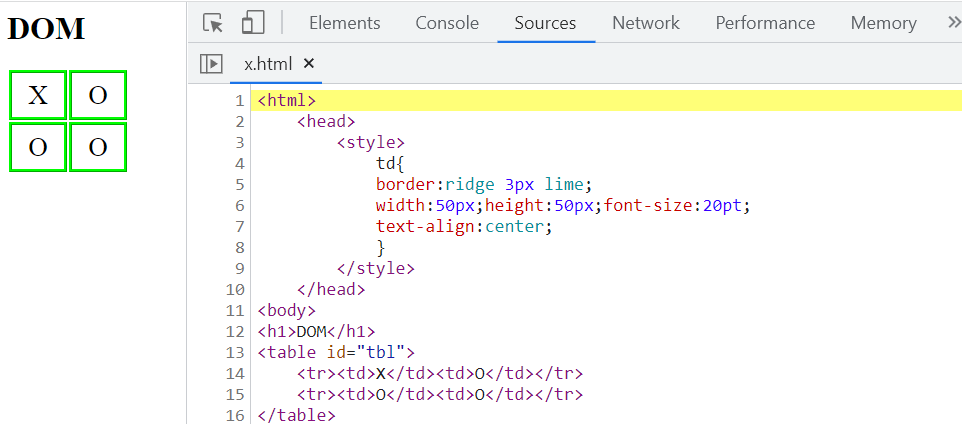Image resolution: width=962 pixels, height=424 pixels.
Task: Show the navigator sidebar panel
Action: (x=211, y=64)
